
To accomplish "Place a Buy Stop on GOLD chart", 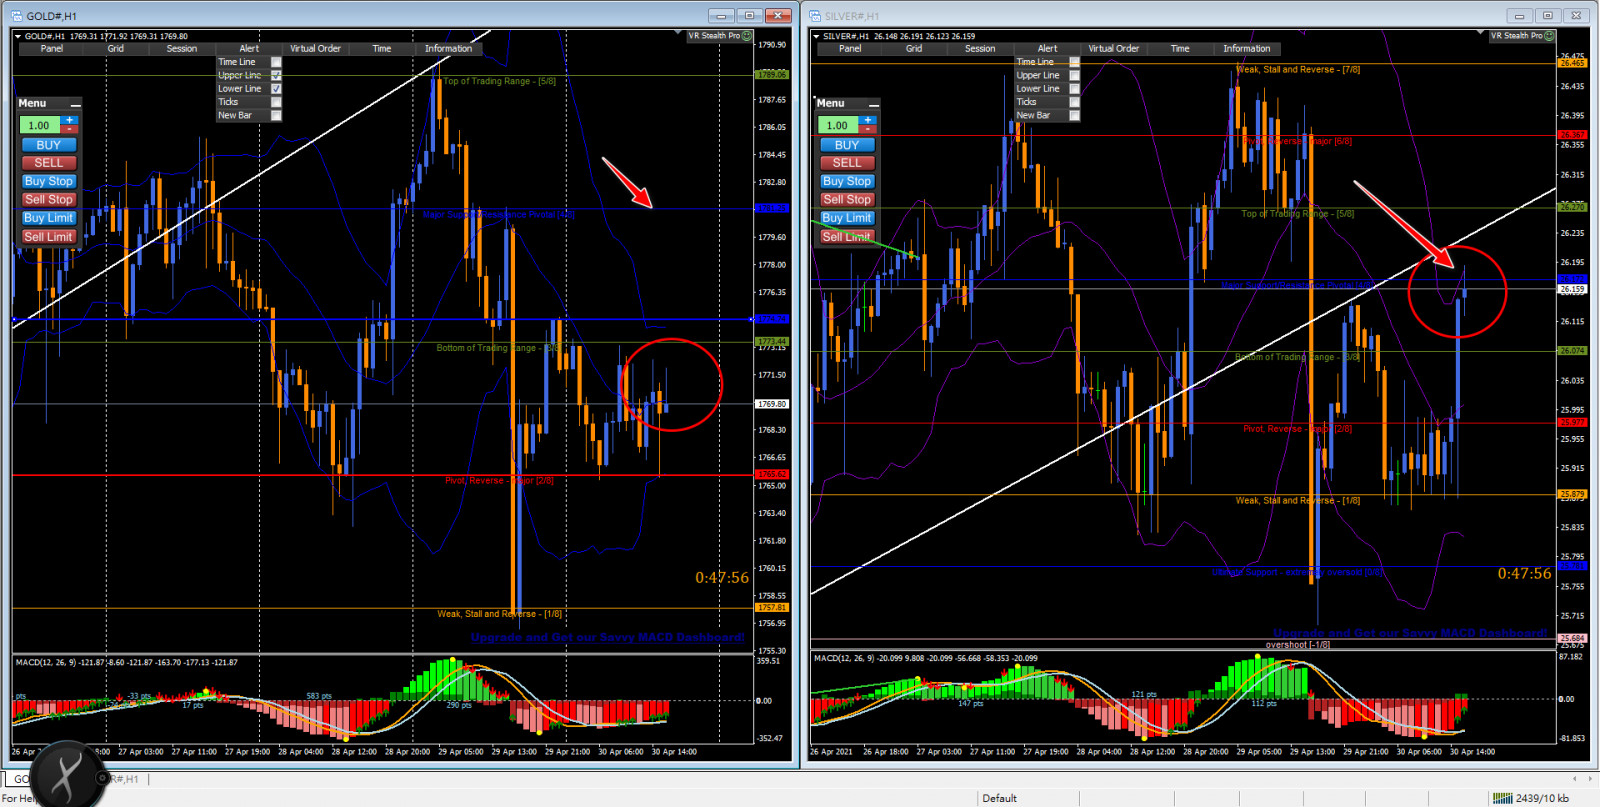I will (x=49, y=181).
